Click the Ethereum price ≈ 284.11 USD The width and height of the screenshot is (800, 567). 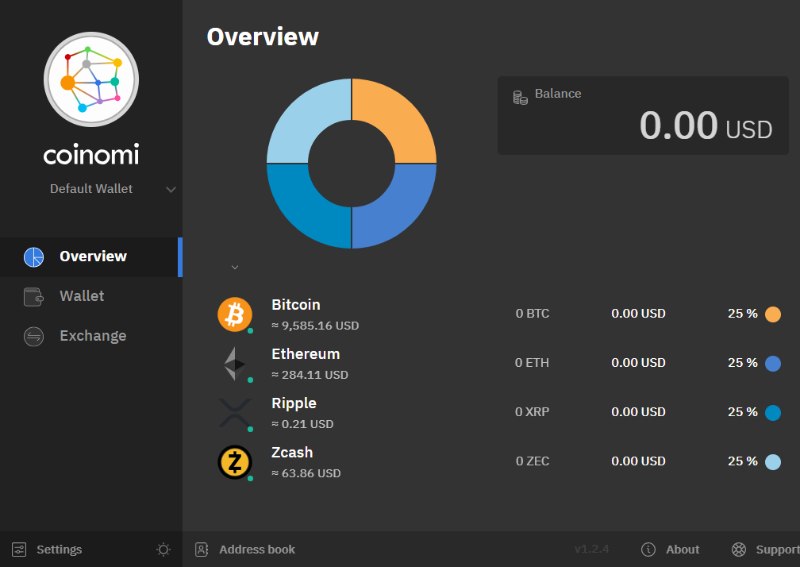click(x=310, y=375)
